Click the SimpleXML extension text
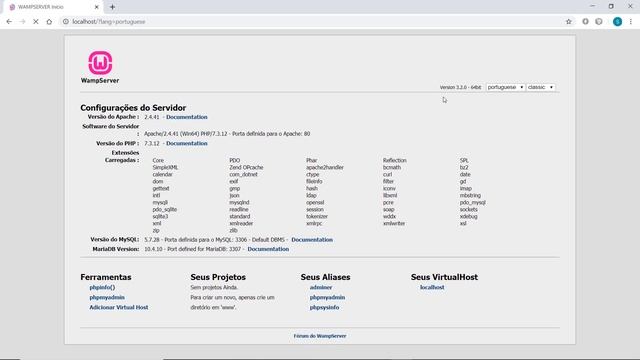Viewport: 640px width, 360px height. [165, 168]
